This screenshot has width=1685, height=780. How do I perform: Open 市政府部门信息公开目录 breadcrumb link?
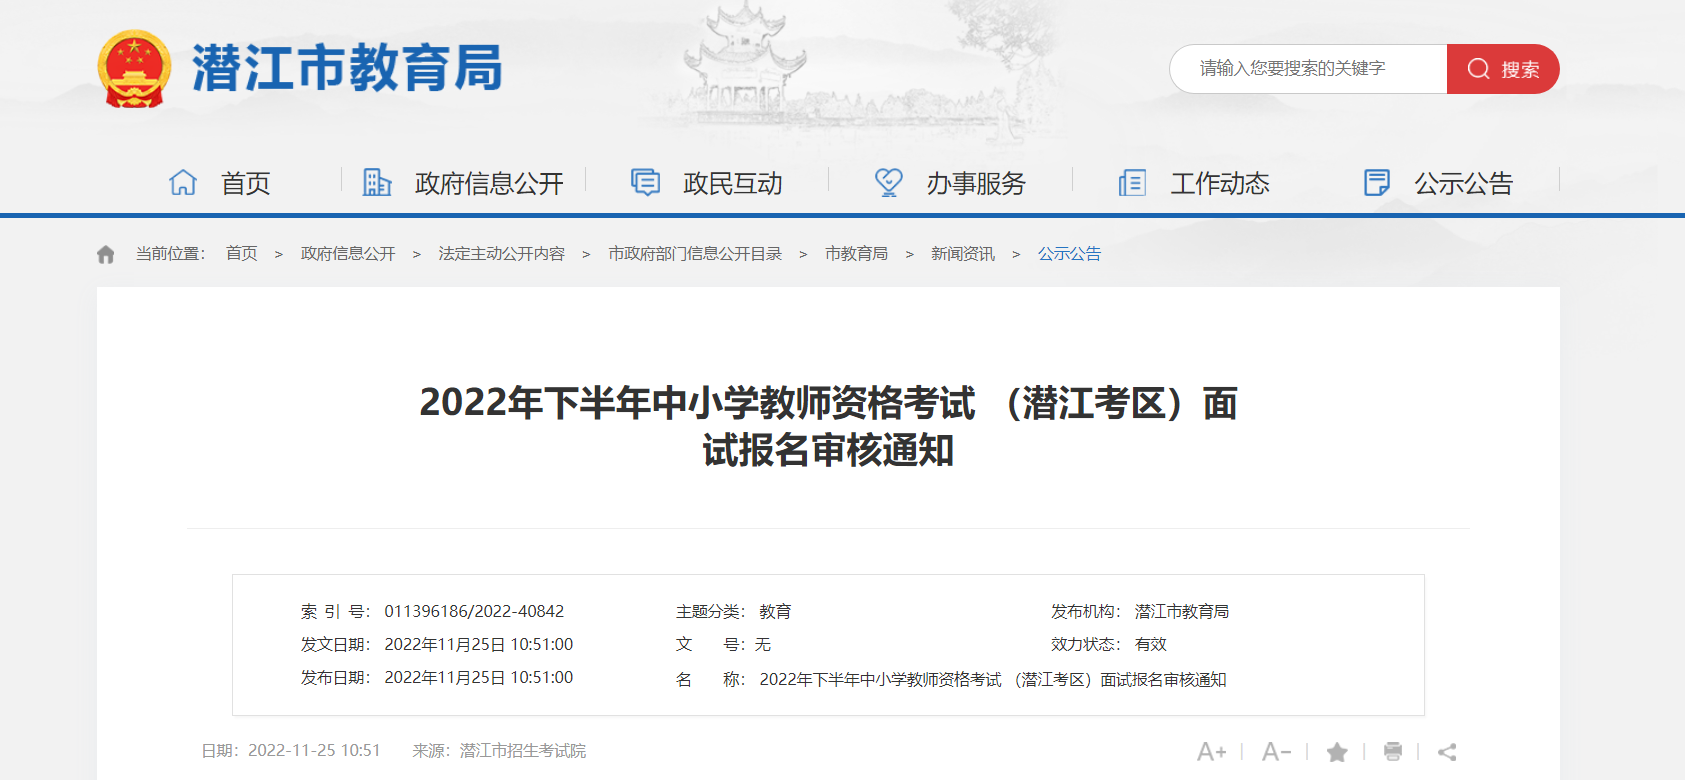point(695,254)
